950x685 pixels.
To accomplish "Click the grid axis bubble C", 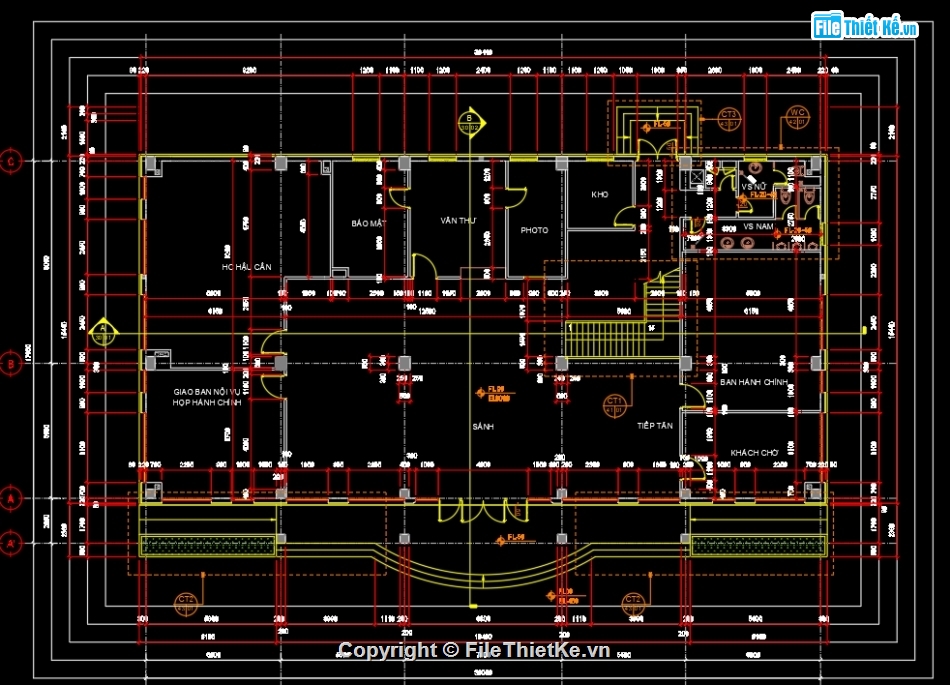I will coord(11,161).
